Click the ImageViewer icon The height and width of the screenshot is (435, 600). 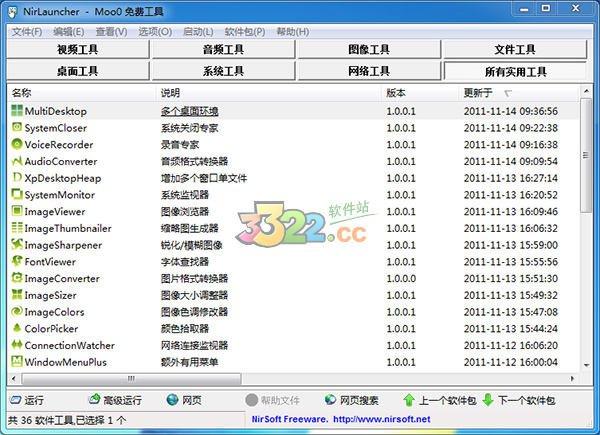point(17,211)
